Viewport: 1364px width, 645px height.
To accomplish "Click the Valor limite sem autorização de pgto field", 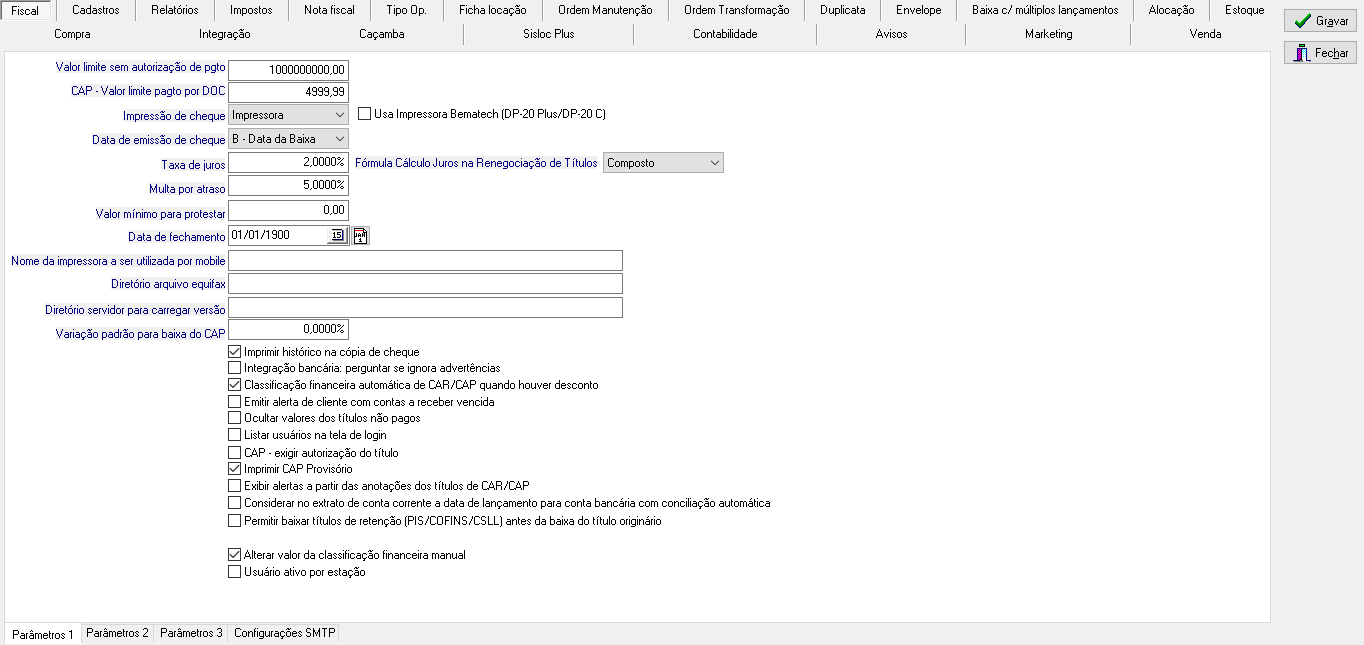I will 288,69.
